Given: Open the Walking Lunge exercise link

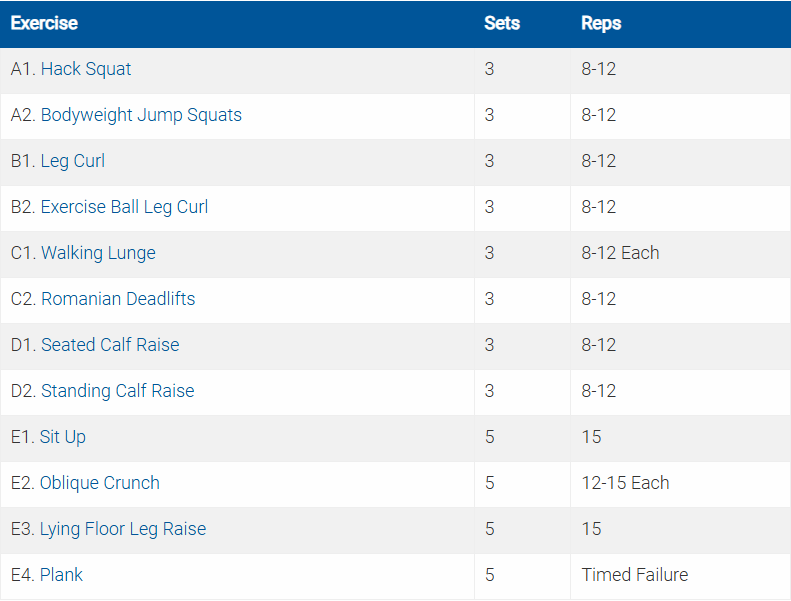Looking at the screenshot, I should point(98,254).
